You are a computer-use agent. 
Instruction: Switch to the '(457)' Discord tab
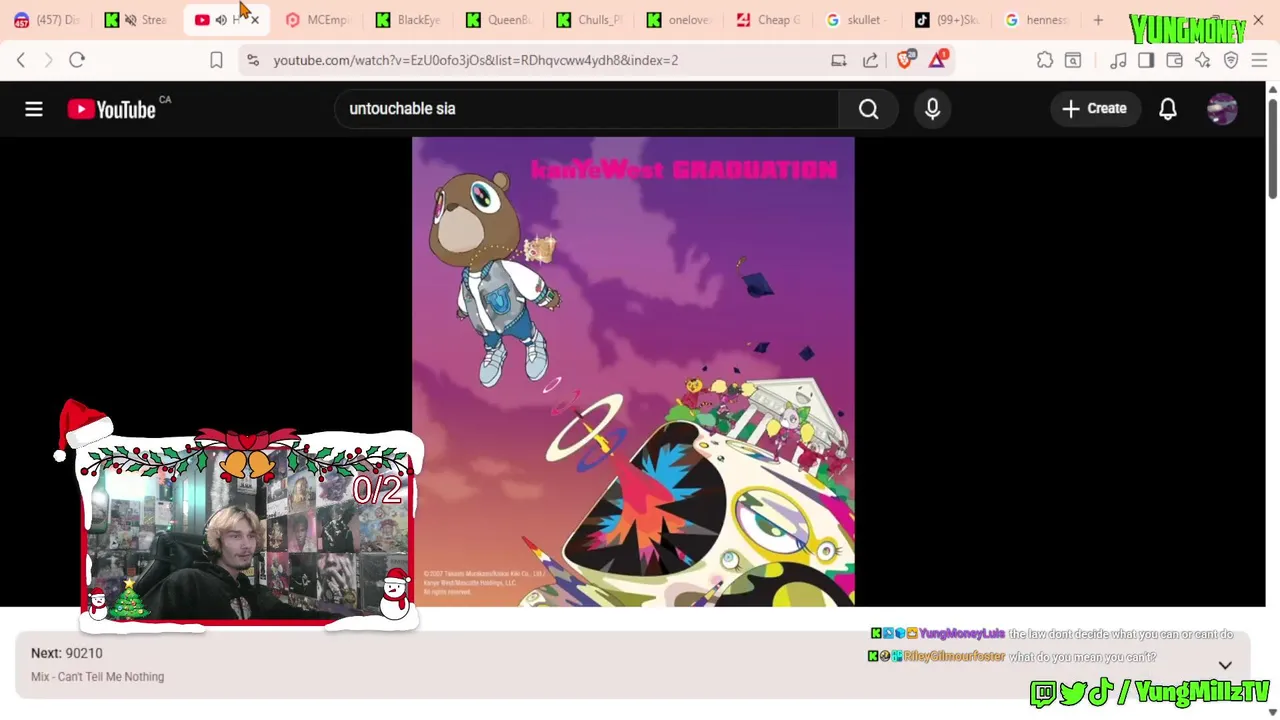pyautogui.click(x=46, y=20)
